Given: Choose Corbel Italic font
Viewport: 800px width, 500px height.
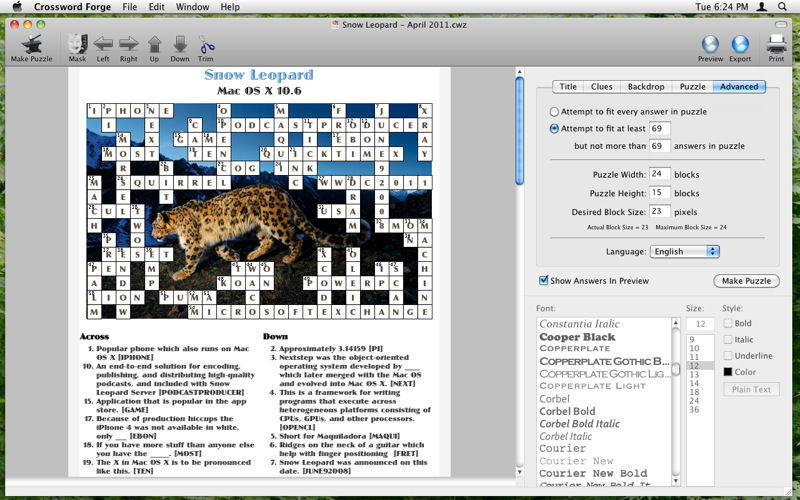Looking at the screenshot, I should coord(565,436).
